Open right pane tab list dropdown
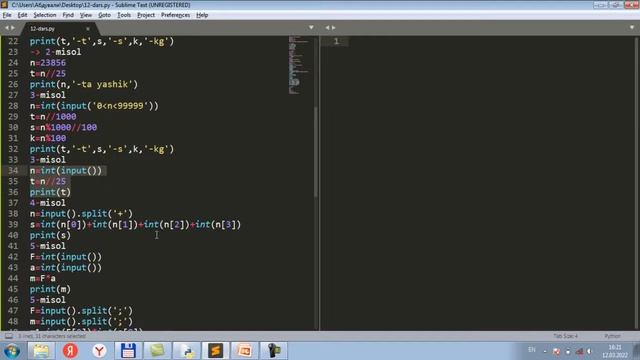Image resolution: width=640 pixels, height=360 pixels. pyautogui.click(x=632, y=28)
